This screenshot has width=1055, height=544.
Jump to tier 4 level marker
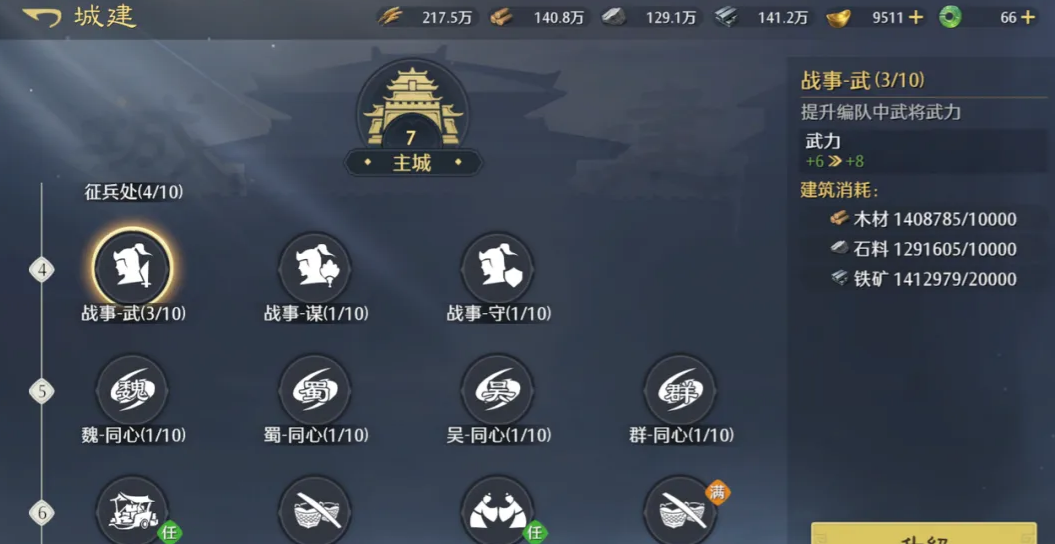click(x=42, y=270)
